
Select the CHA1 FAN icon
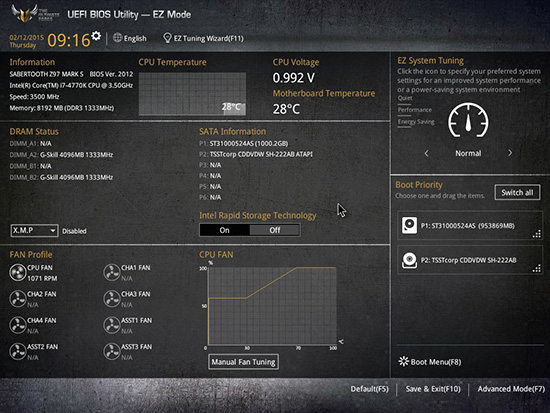(112, 272)
